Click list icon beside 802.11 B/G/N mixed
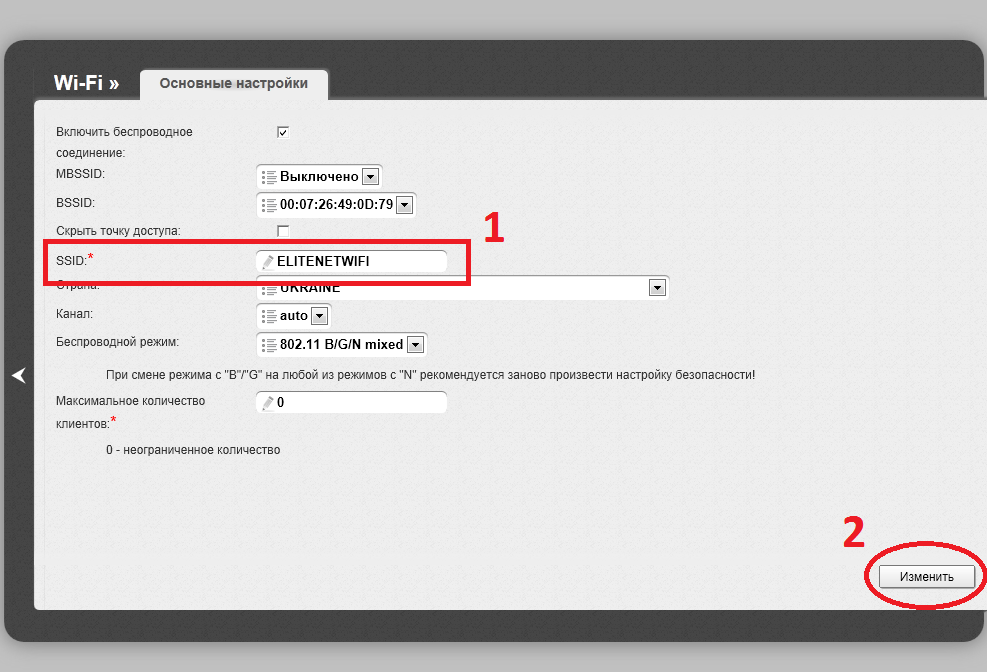Viewport: 987px width, 672px height. click(x=268, y=345)
